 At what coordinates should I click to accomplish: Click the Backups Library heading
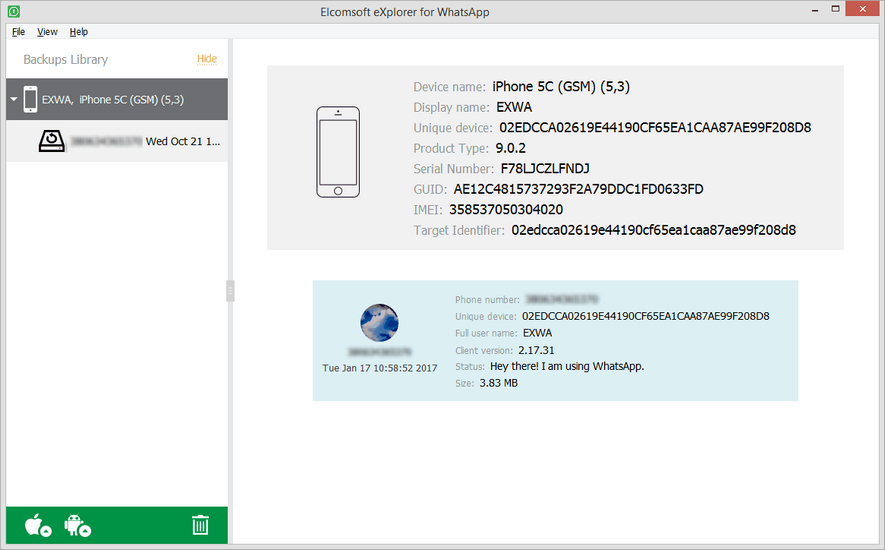(65, 59)
